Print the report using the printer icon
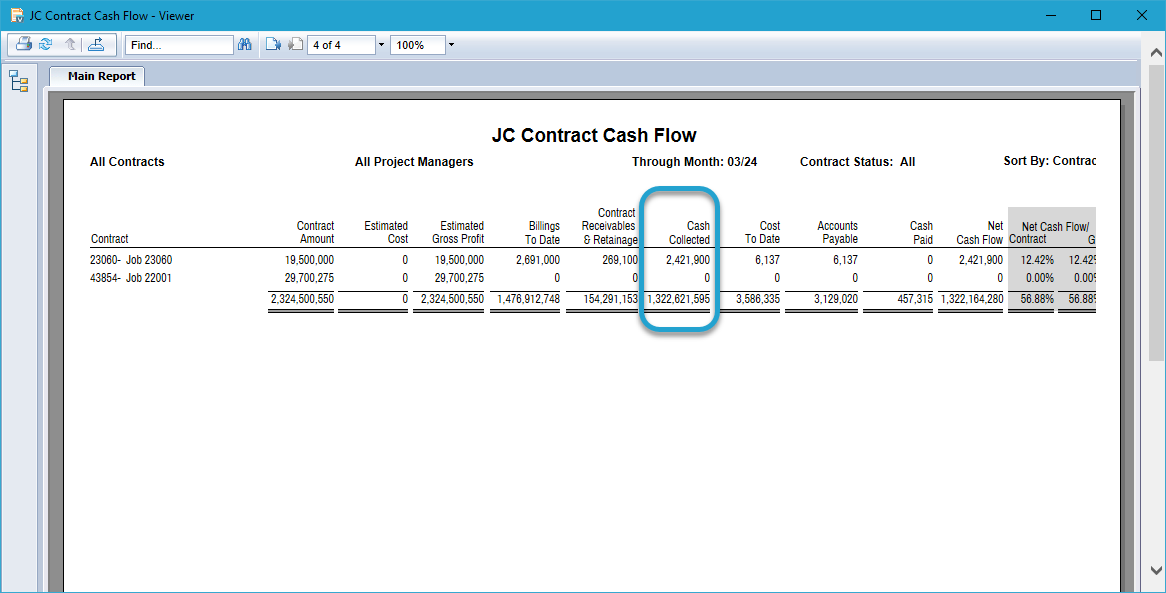The width and height of the screenshot is (1166, 593). pos(24,45)
